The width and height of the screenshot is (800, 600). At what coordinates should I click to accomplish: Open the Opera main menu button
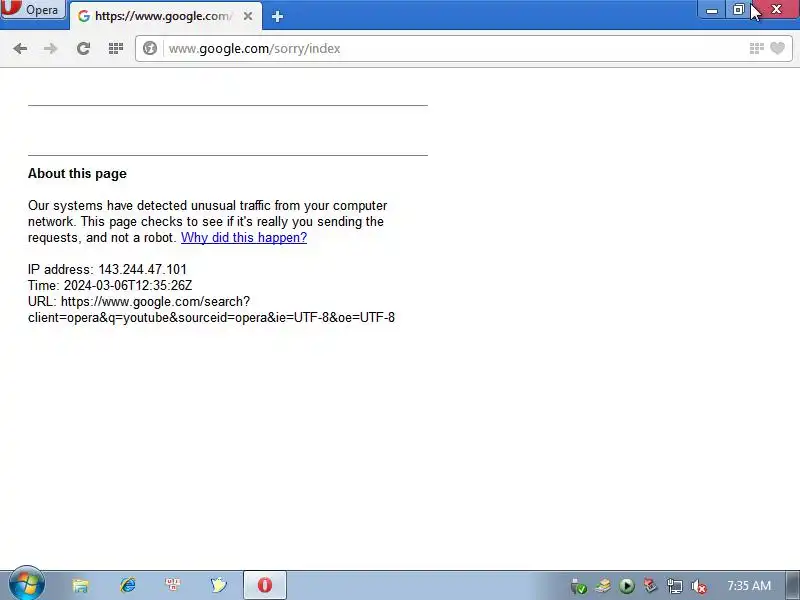click(33, 9)
